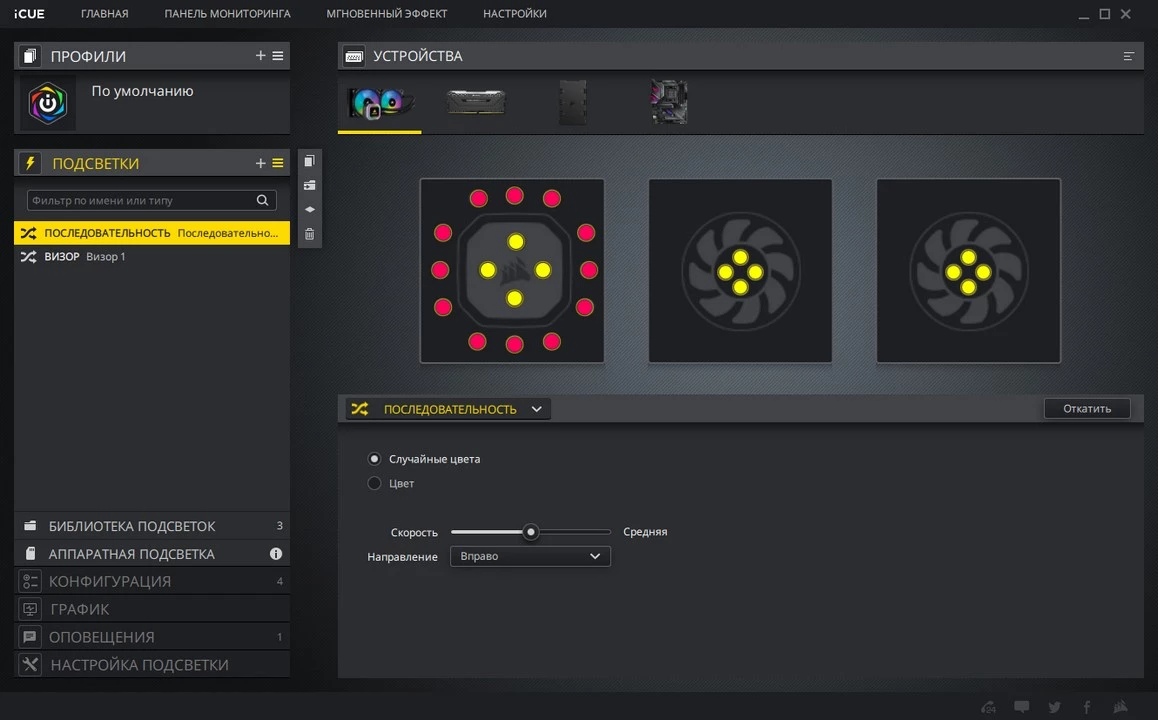Viewport: 1158px width, 720px height.
Task: Click top yellow LED on pump head
Action: pos(515,241)
